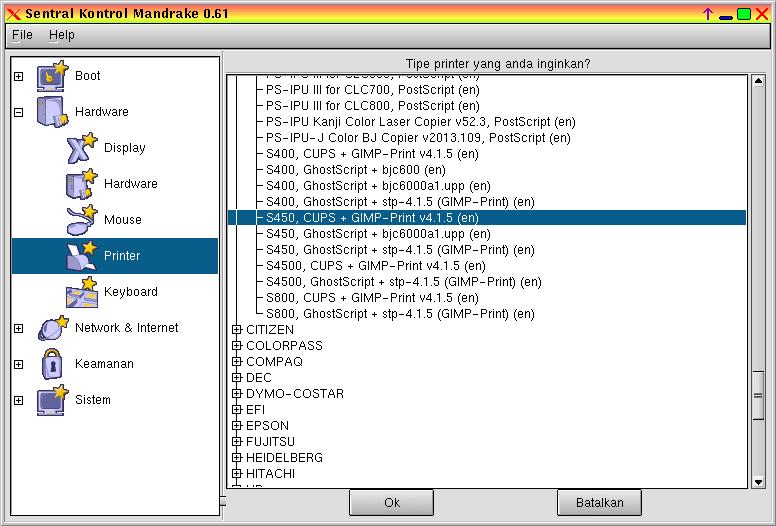Collapse the Hardware tree node
This screenshot has width=776, height=526.
[18, 113]
